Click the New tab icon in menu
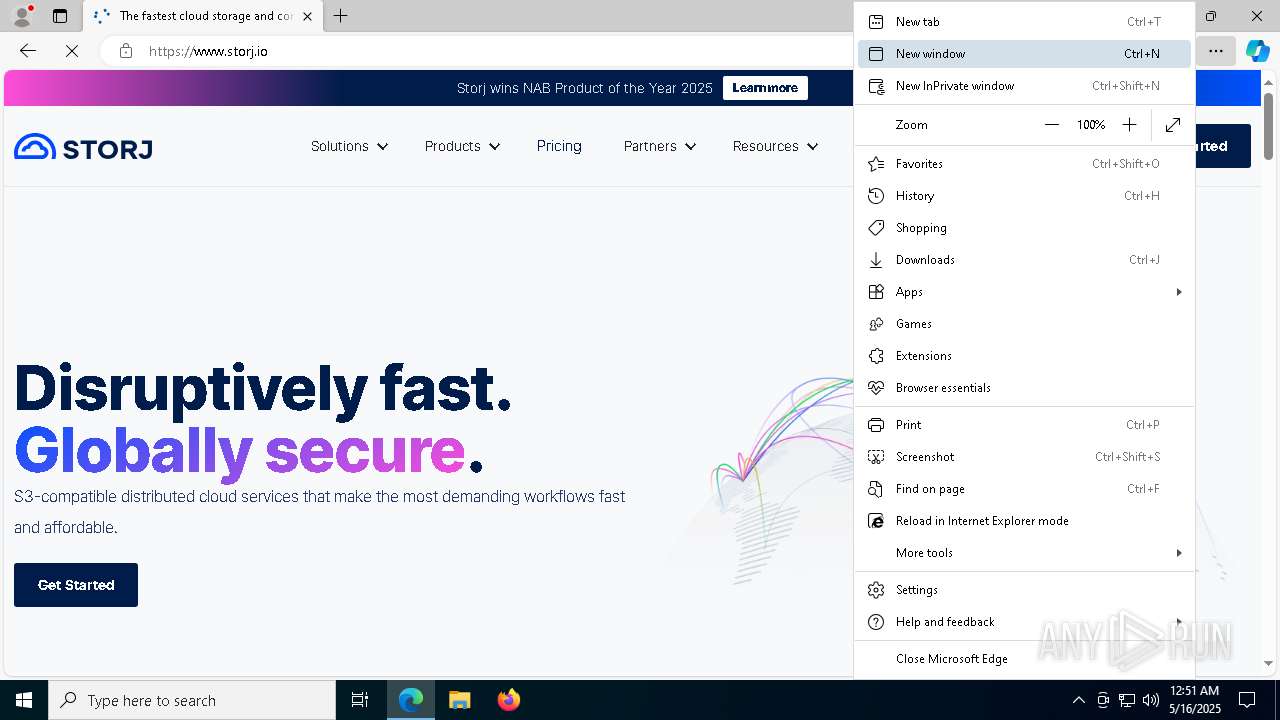The height and width of the screenshot is (720, 1280). [876, 22]
